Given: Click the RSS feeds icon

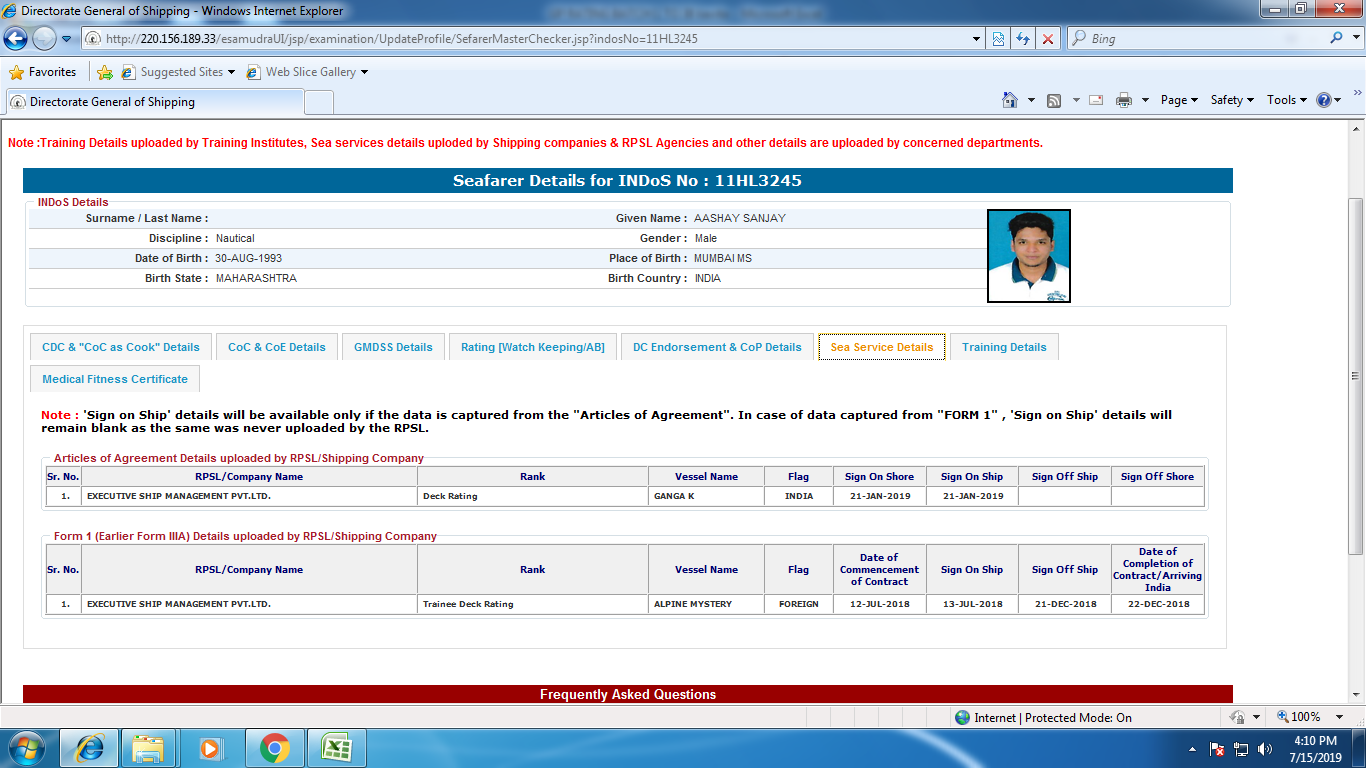Looking at the screenshot, I should coord(1054,100).
